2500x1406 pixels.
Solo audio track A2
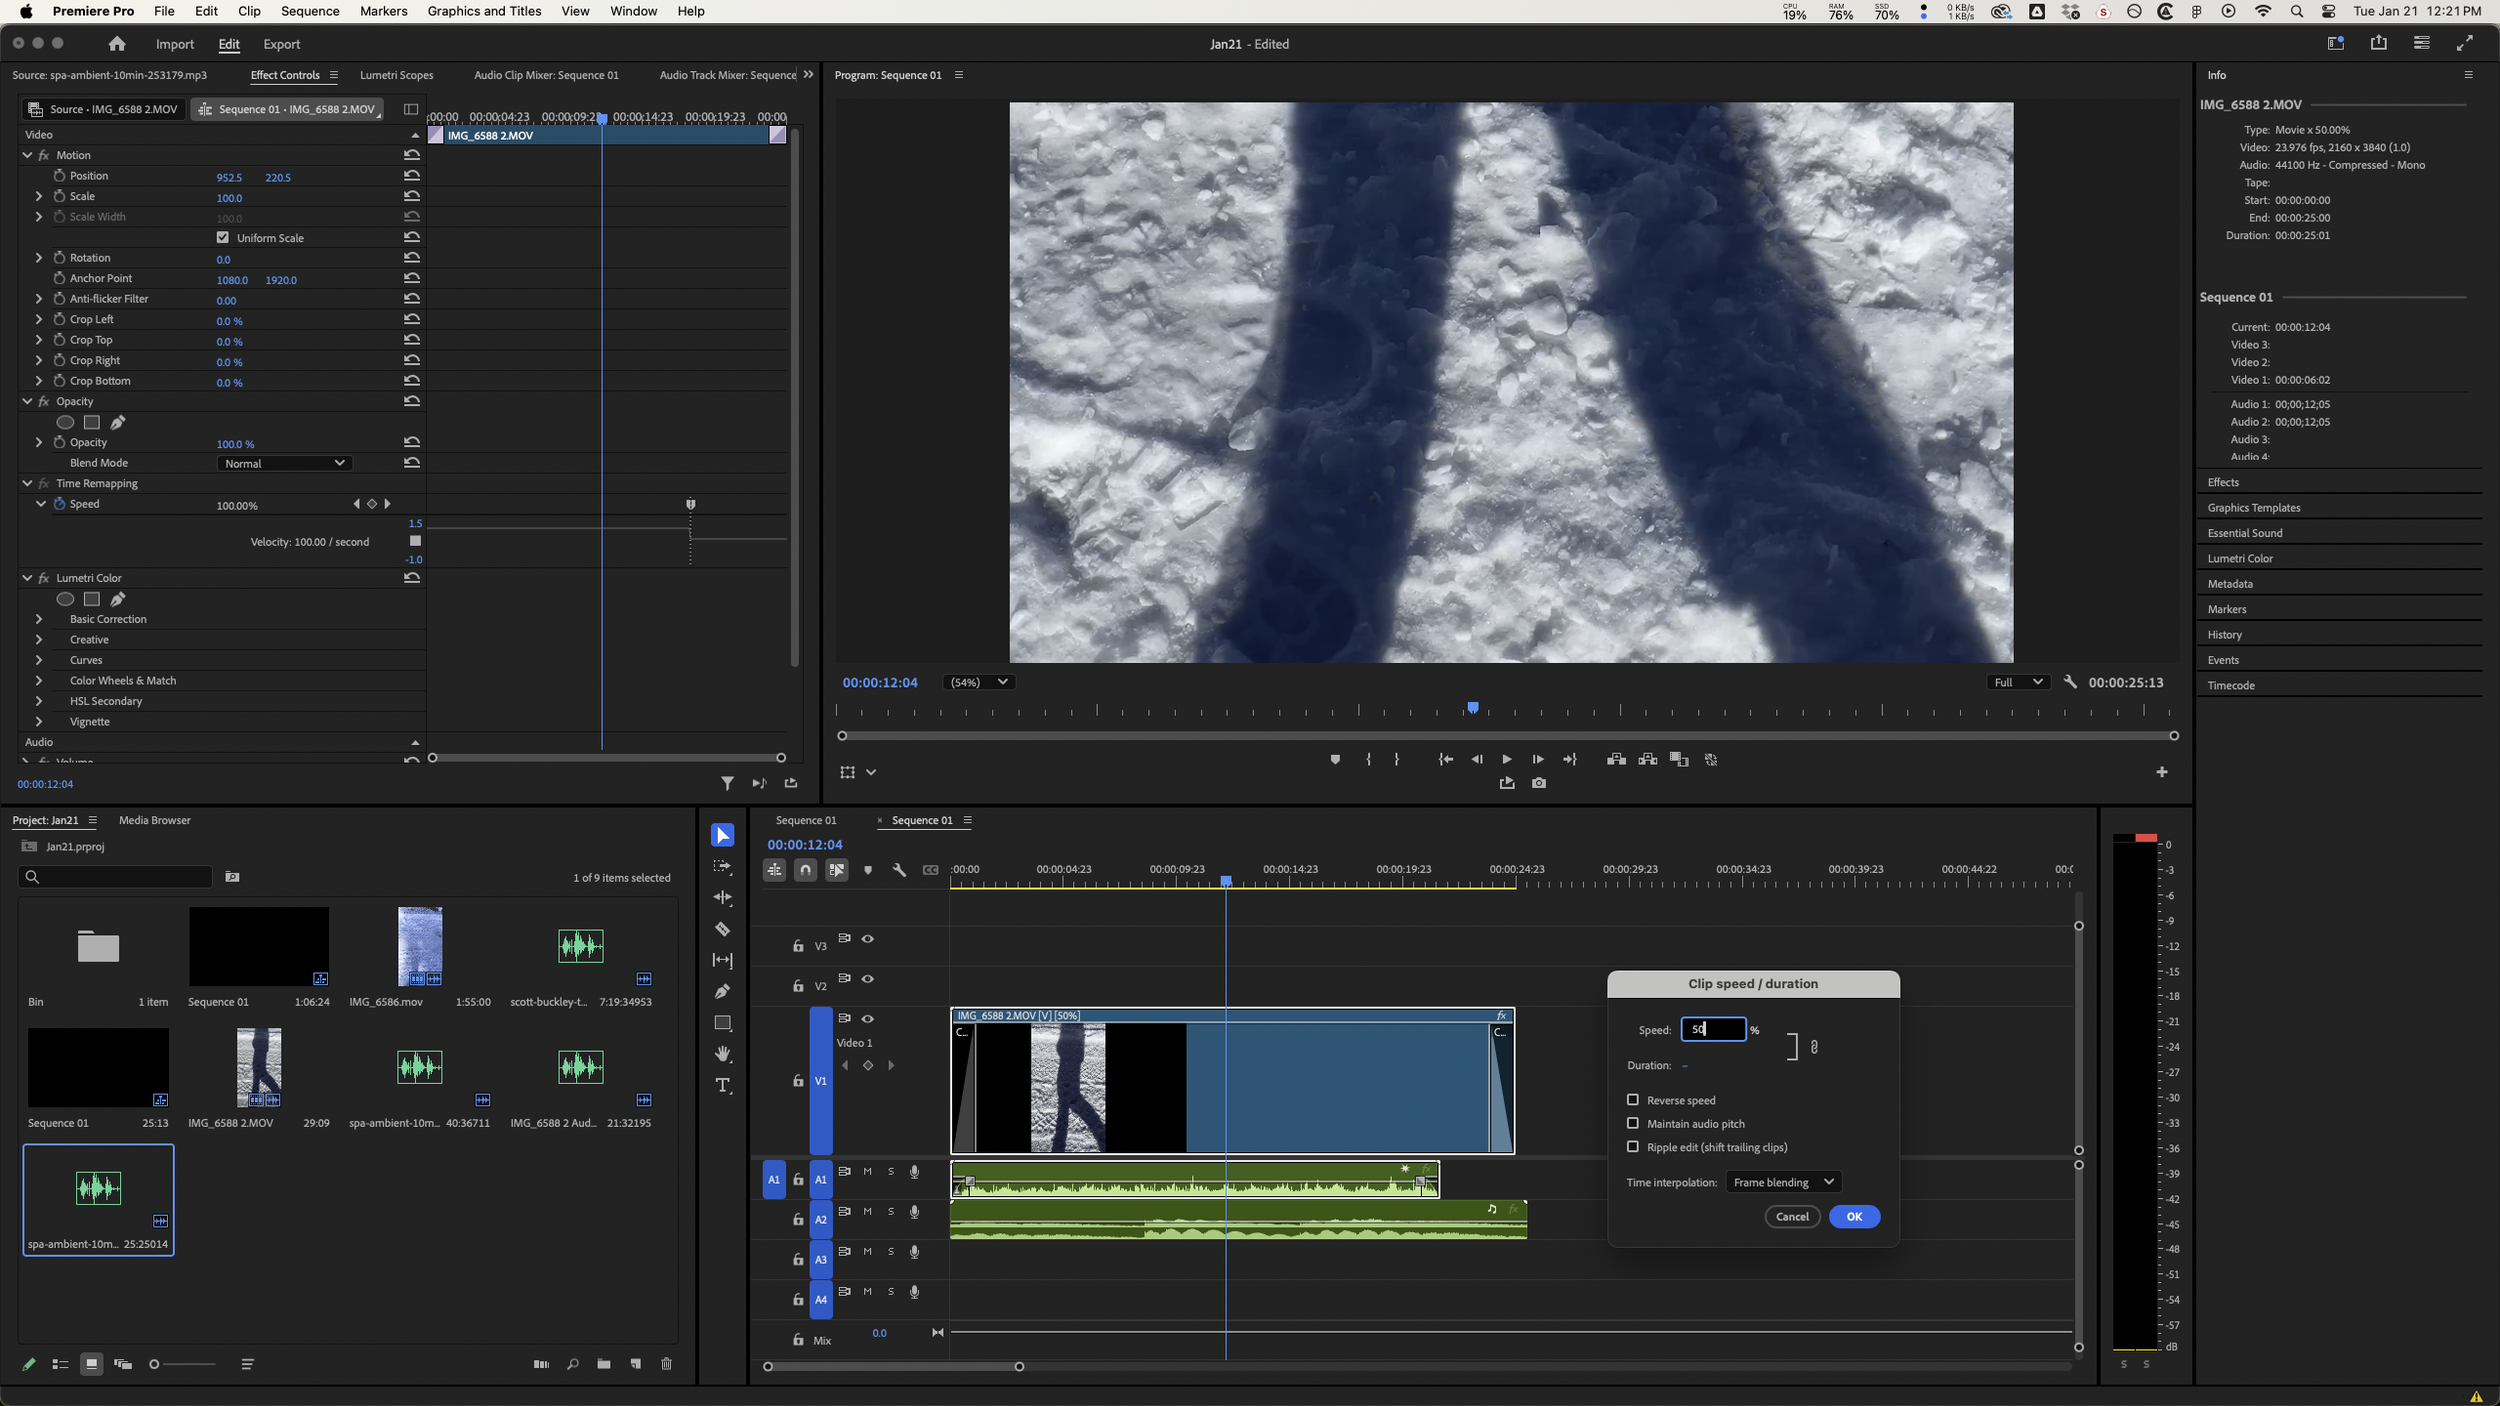pos(891,1211)
